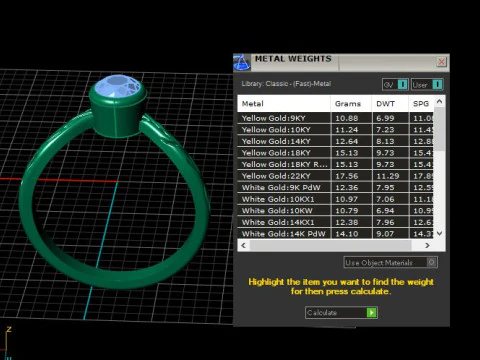Image resolution: width=480 pixels, height=360 pixels.
Task: Click the 6.94 DWT value
Action: [385, 211]
